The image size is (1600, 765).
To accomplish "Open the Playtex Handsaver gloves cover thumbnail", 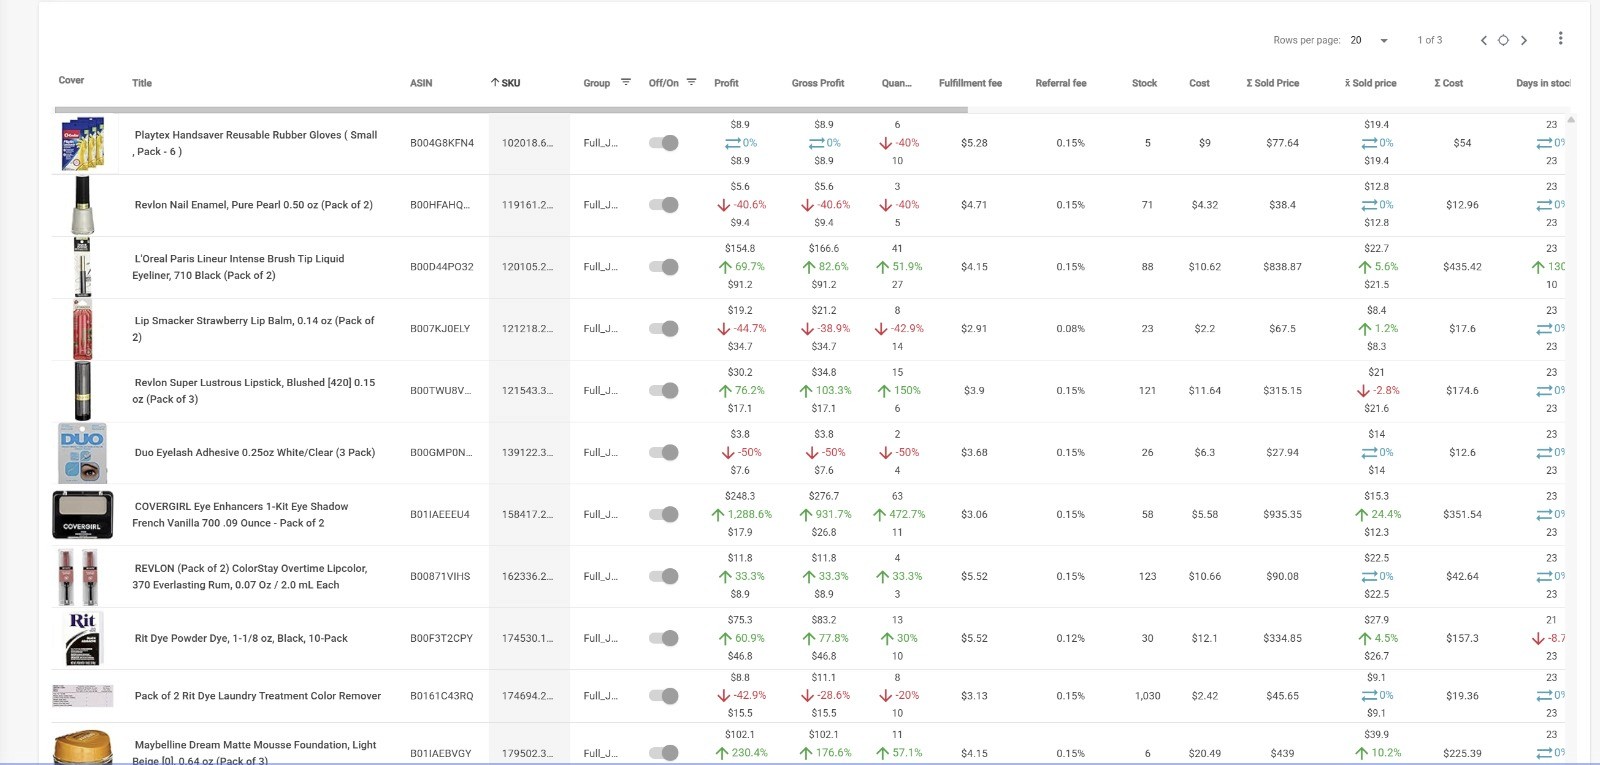I will (83, 144).
